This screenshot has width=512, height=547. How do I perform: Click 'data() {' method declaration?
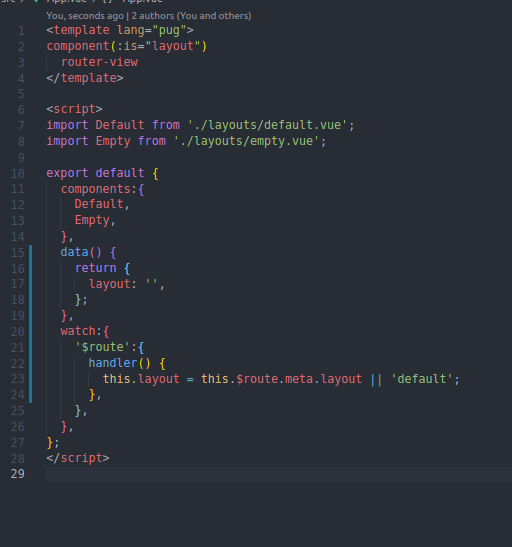[88, 252]
